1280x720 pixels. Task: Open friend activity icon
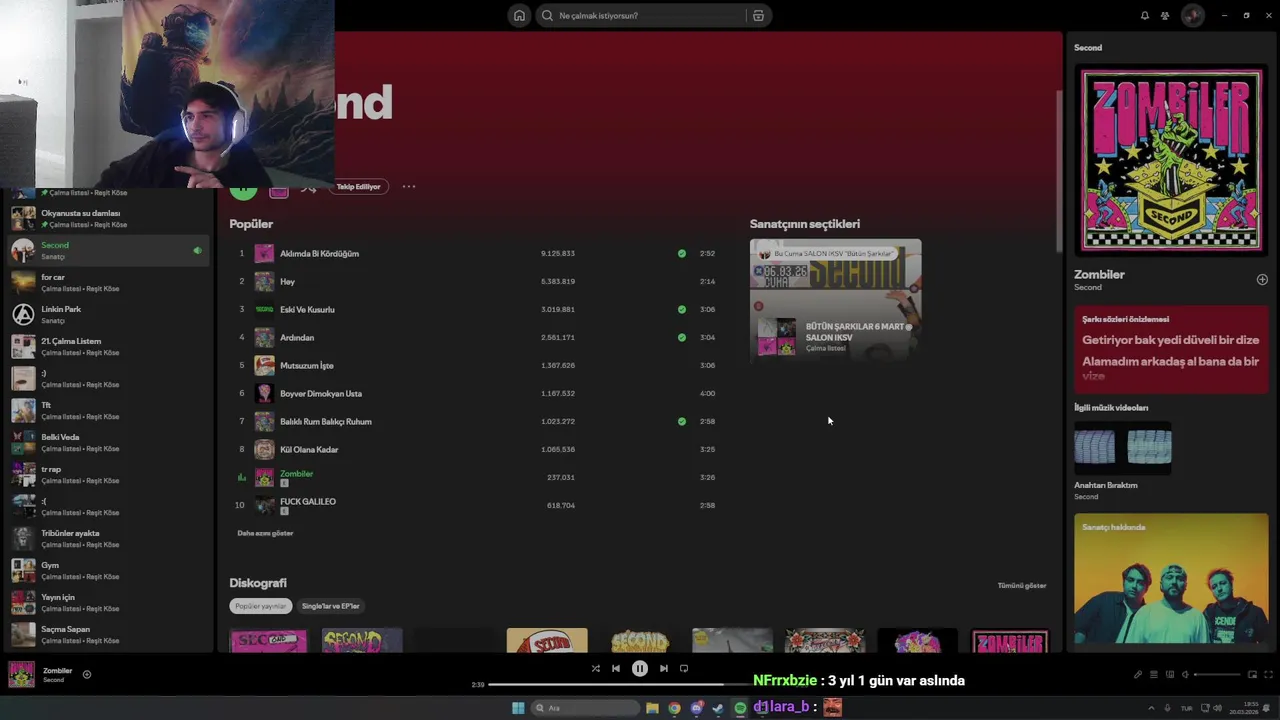pos(1165,15)
